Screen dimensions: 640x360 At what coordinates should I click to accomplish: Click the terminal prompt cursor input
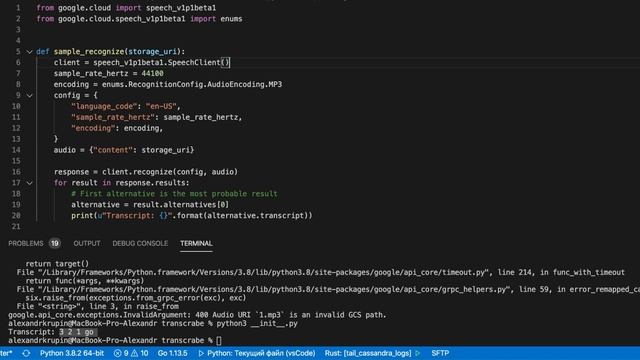point(219,340)
